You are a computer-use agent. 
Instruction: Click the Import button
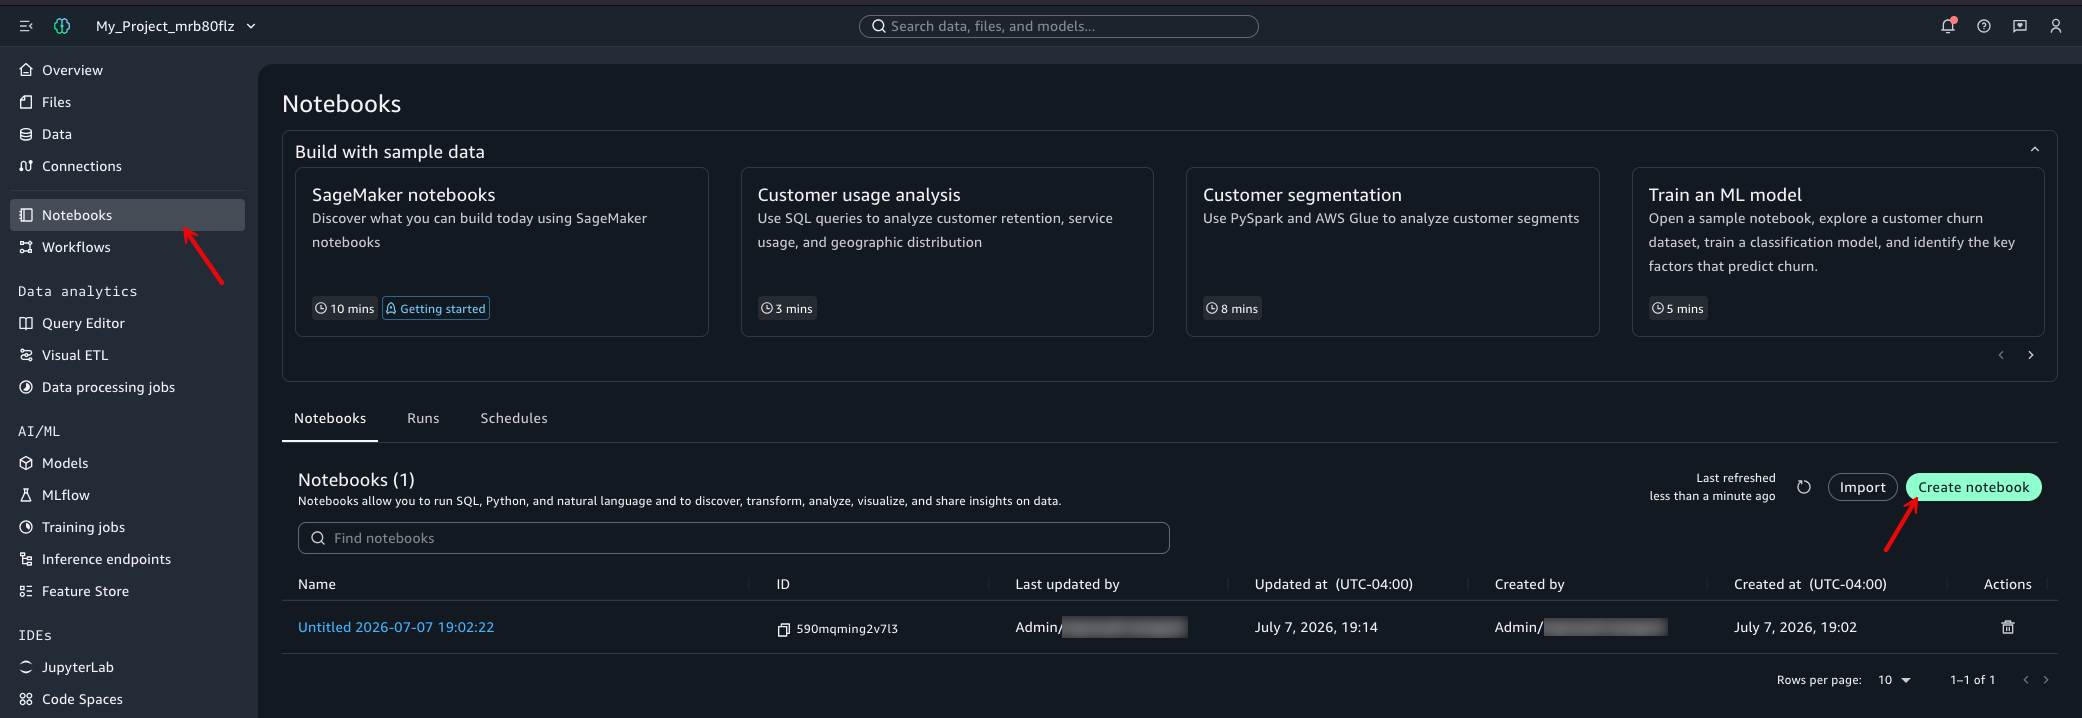pos(1862,487)
